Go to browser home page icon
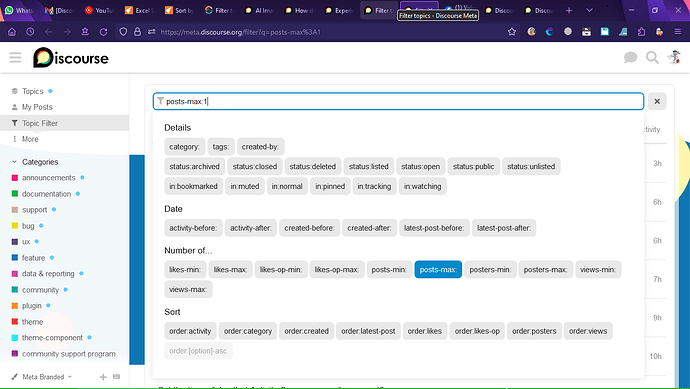This screenshot has height=389, width=690. pos(12,32)
